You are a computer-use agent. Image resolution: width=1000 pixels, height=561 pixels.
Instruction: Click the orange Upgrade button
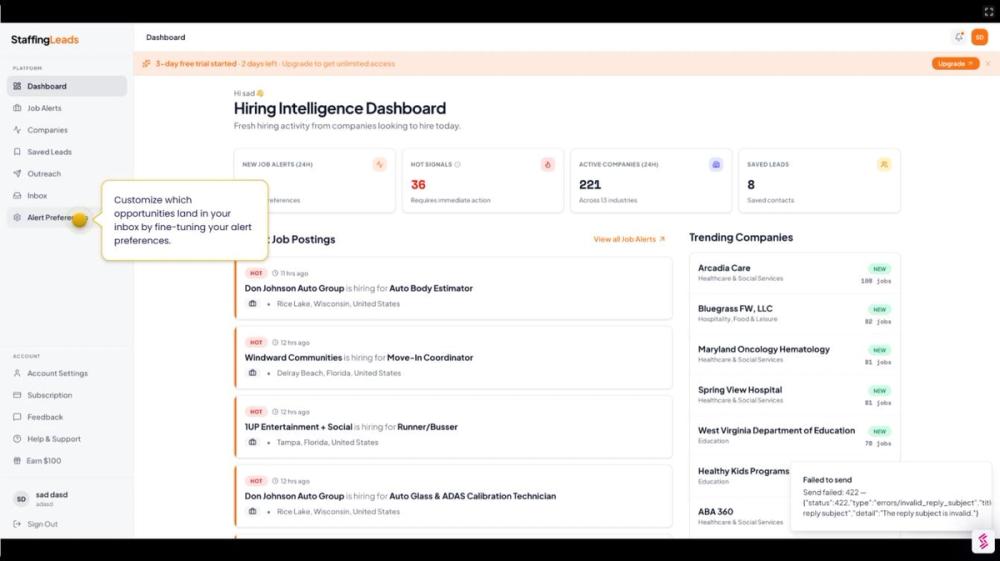(955, 64)
